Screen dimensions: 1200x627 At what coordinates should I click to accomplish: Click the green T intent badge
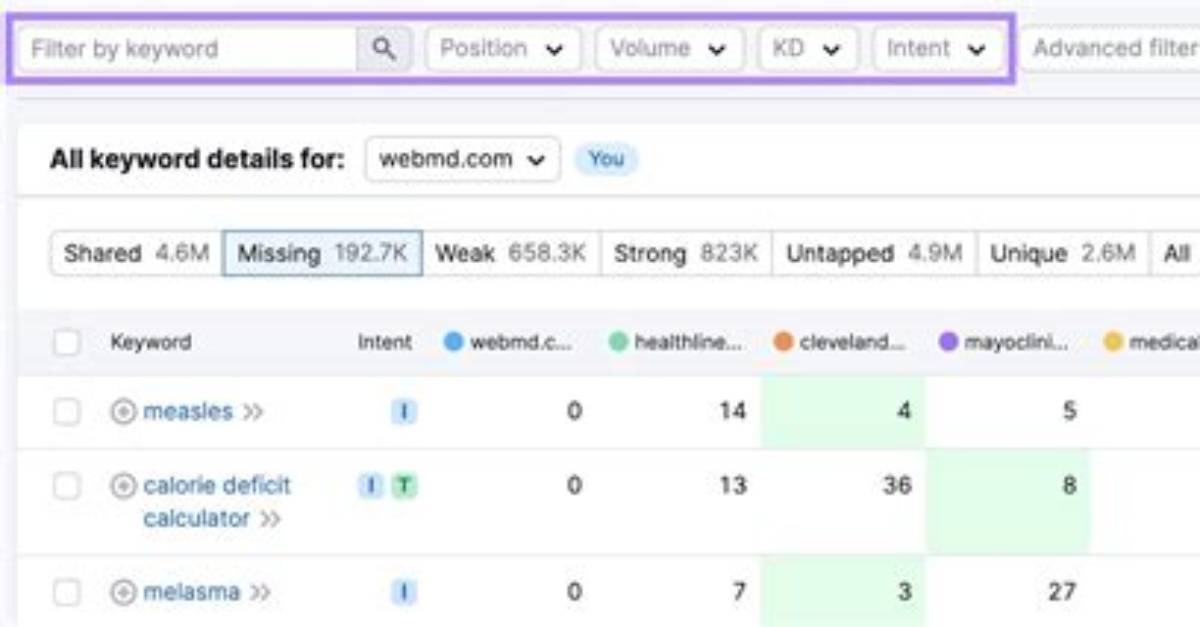(404, 486)
